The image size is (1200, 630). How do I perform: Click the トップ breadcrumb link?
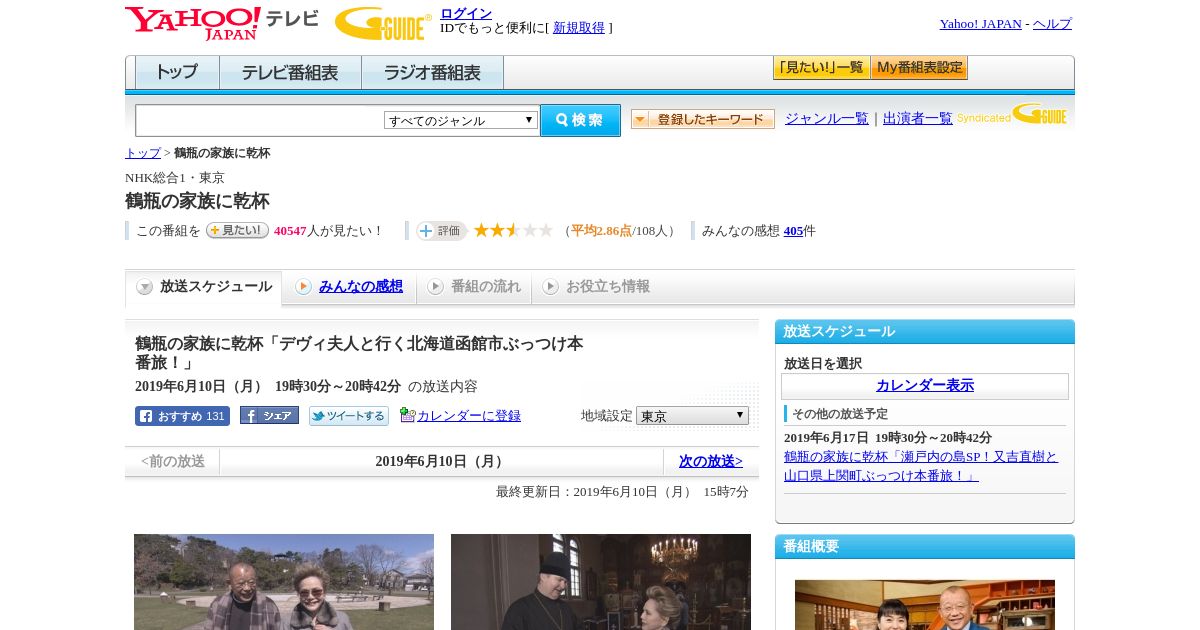143,153
